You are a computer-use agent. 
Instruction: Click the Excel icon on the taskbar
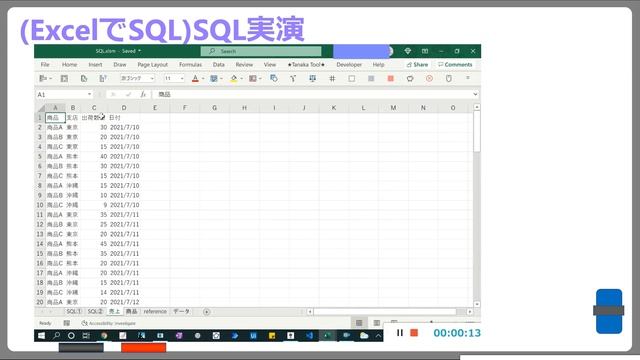(x=327, y=336)
